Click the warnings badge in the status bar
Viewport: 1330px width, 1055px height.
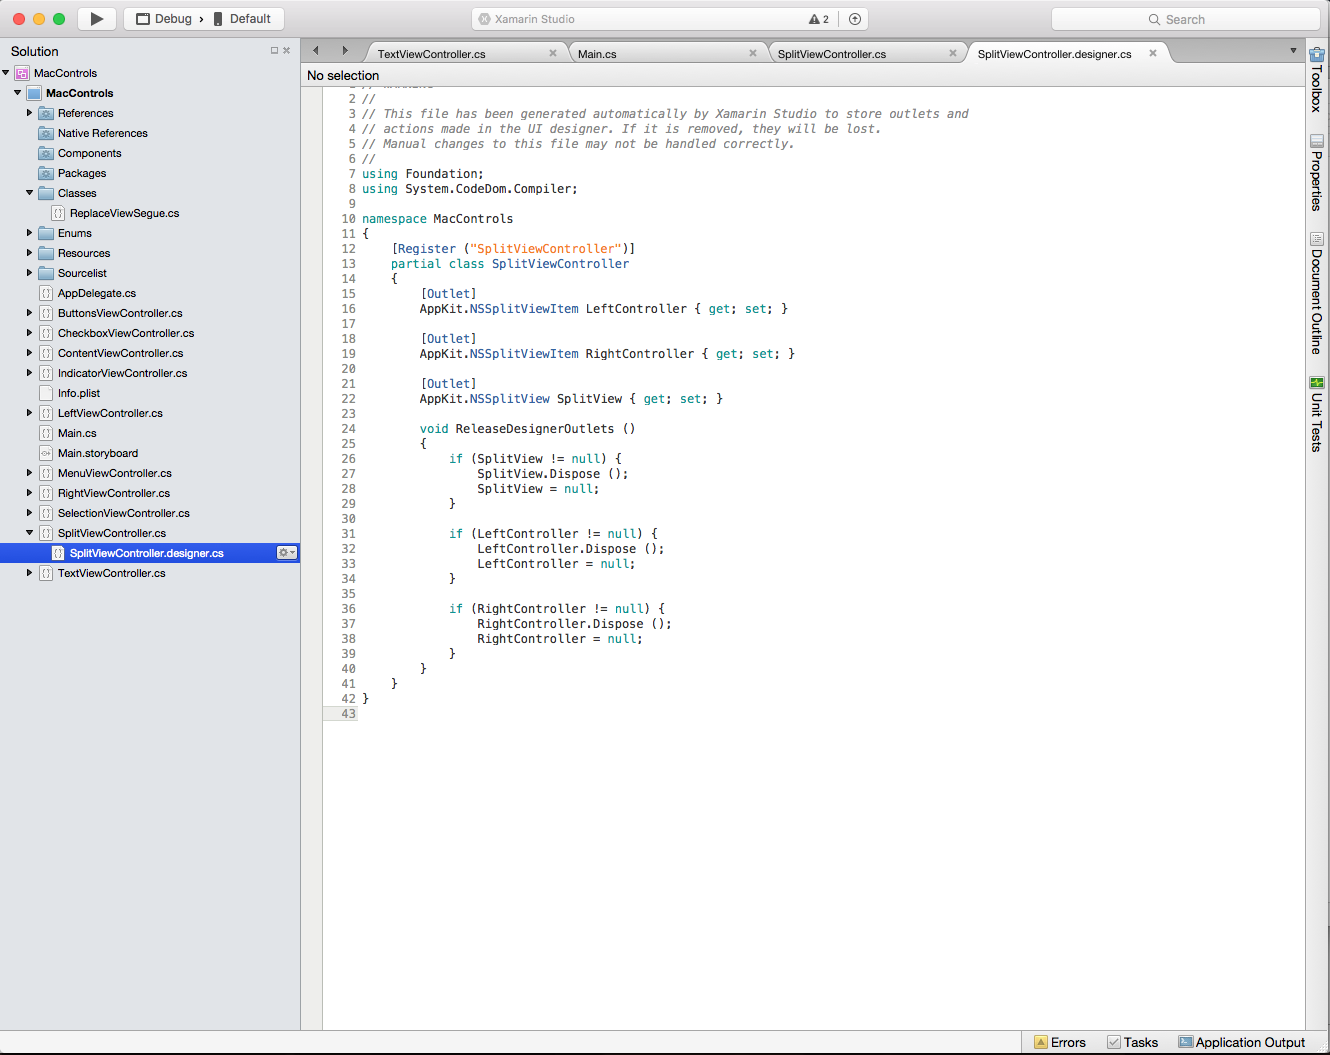pos(819,18)
